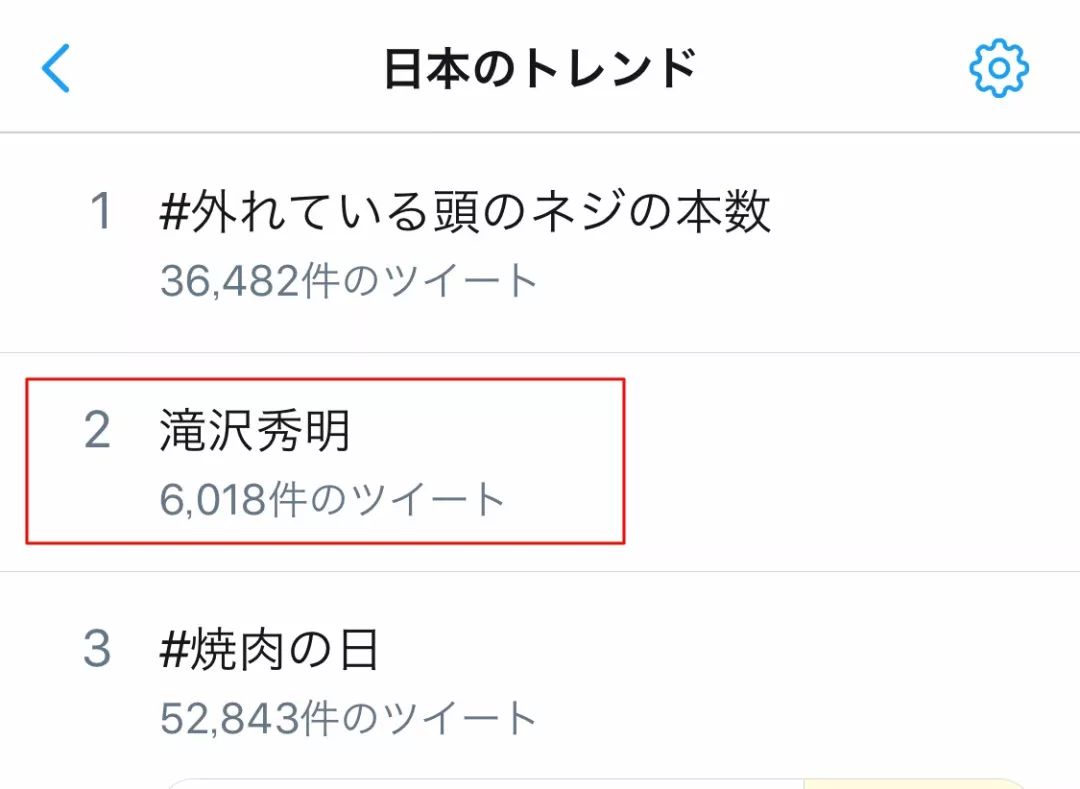This screenshot has height=789, width=1080.
Task: Click the hash symbol before 外れている
Action: click(174, 211)
